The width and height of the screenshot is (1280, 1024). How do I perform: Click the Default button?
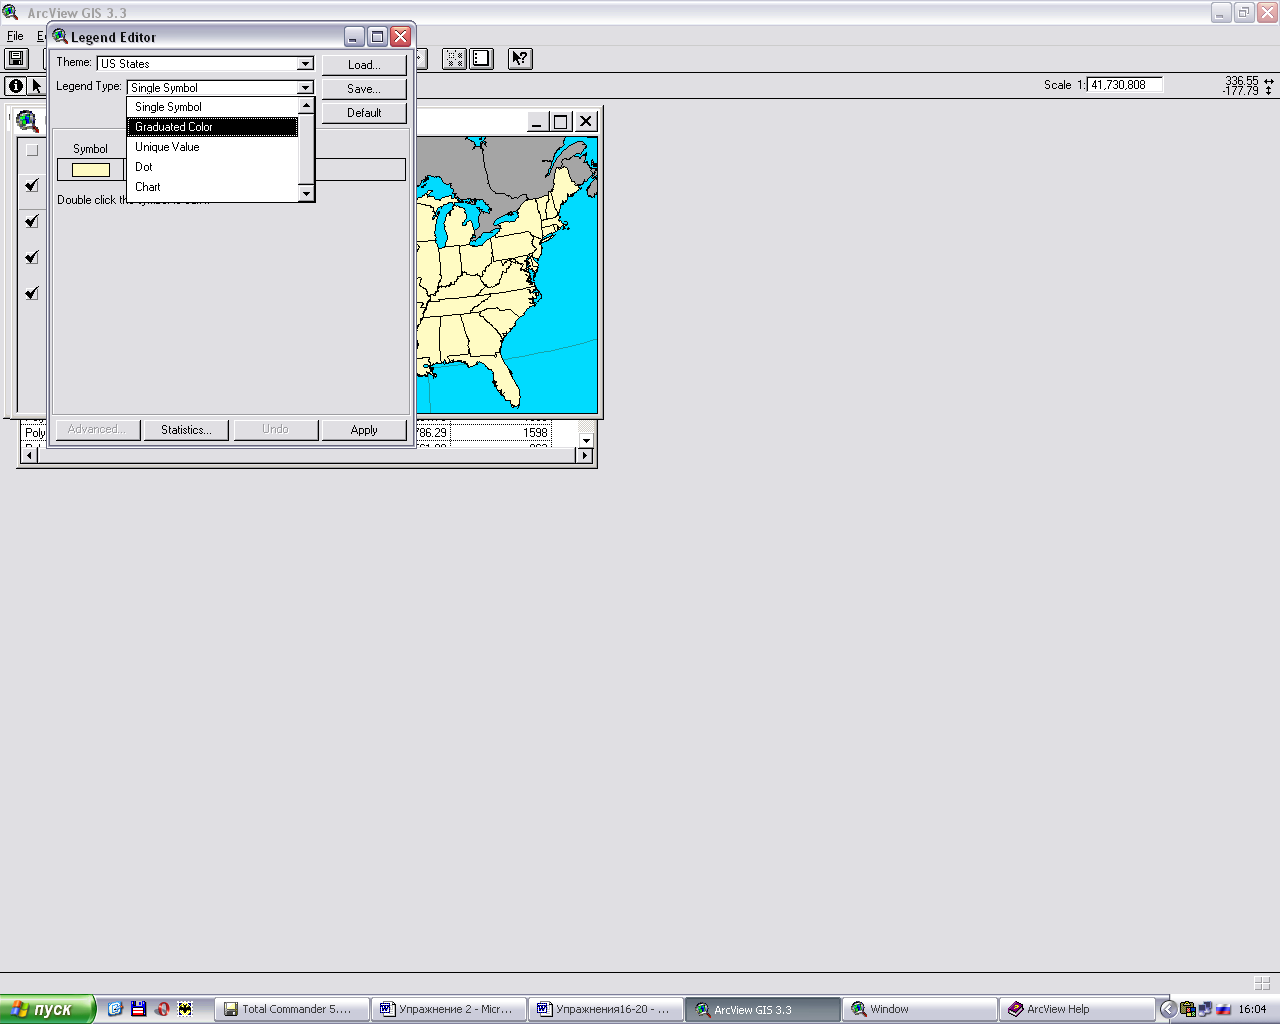tap(364, 113)
